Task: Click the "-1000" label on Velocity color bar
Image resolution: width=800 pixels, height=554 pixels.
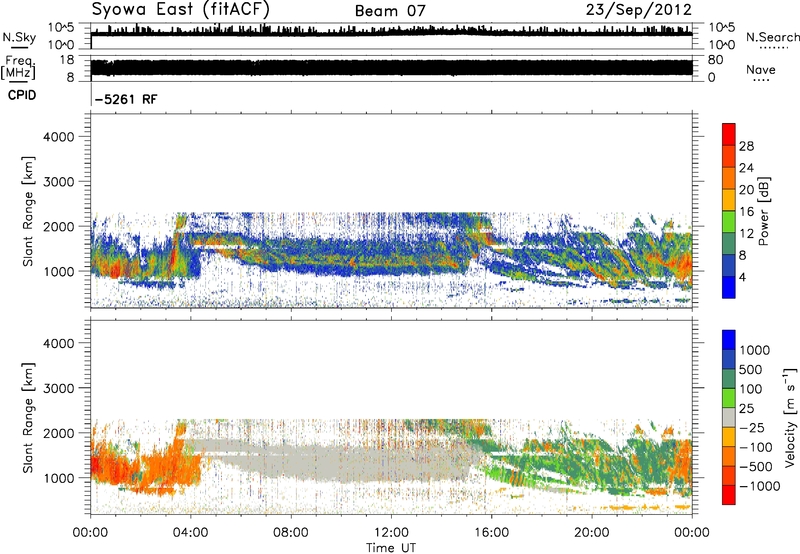Action: (x=759, y=486)
